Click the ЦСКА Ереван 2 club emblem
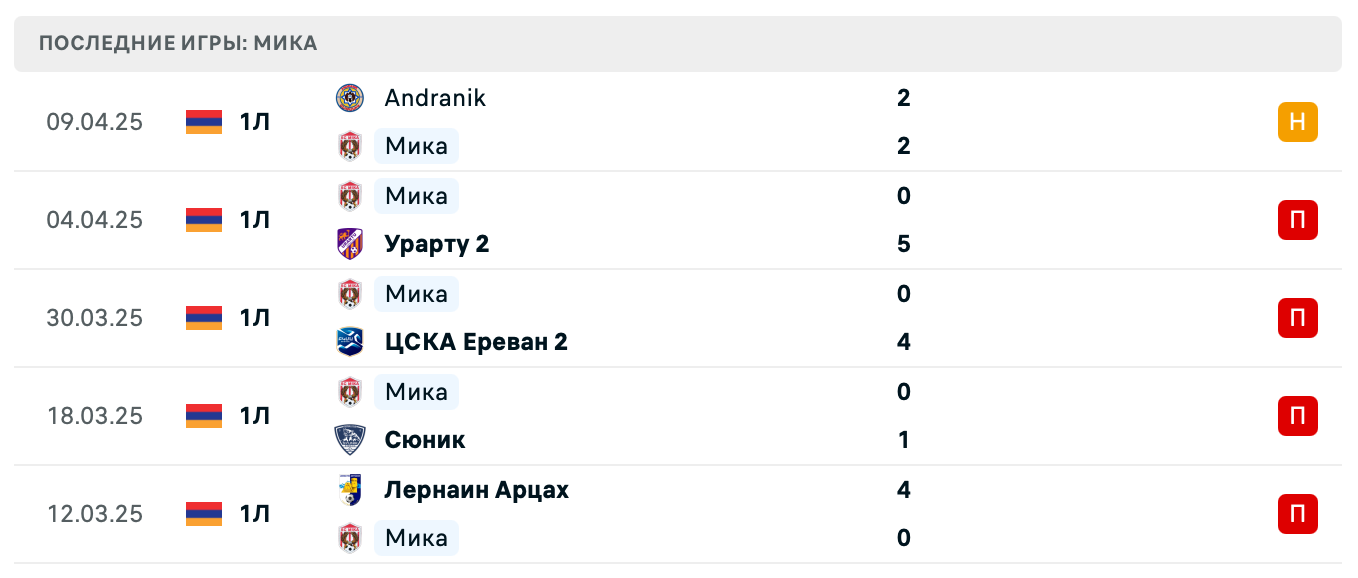Screen dimensions: 1358x578 coord(349,342)
